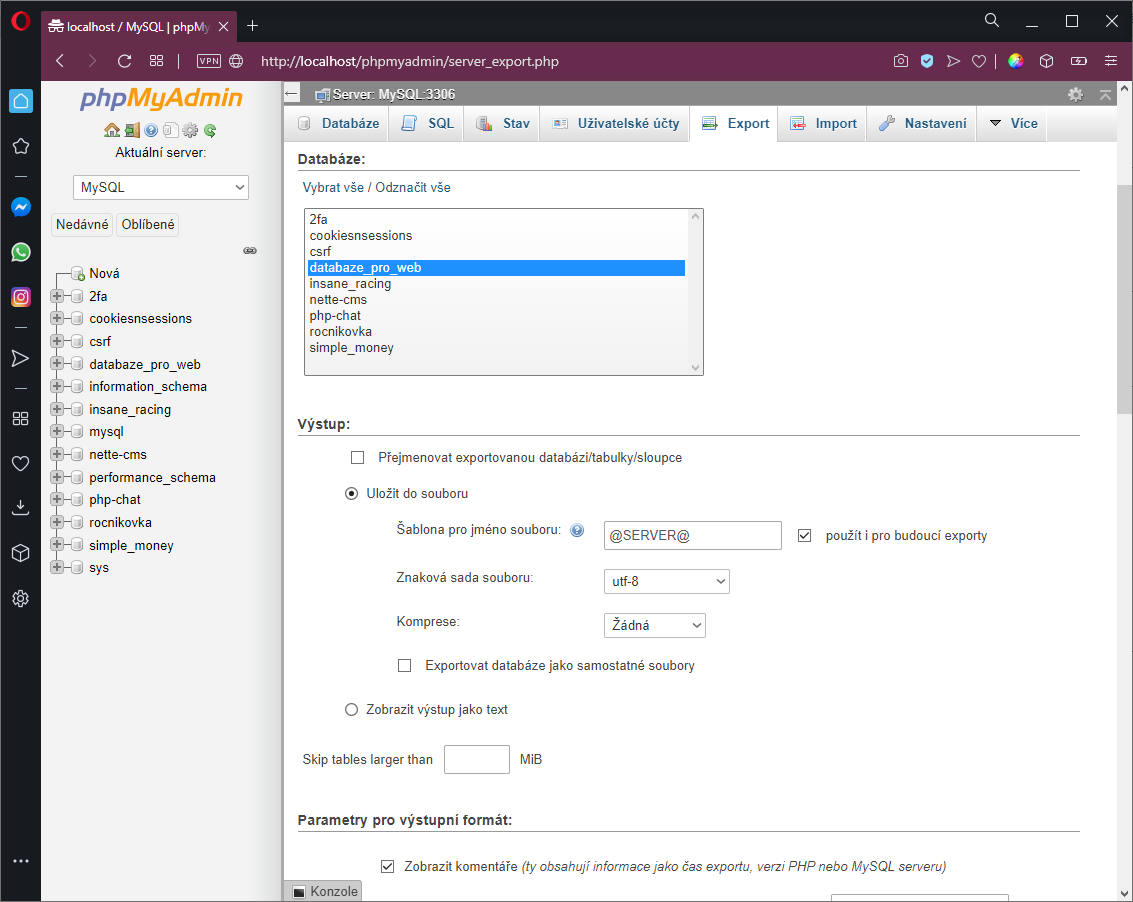This screenshot has width=1133, height=902.
Task: Click the Server: MySQL:3306 breadcrumb
Action: 394,94
